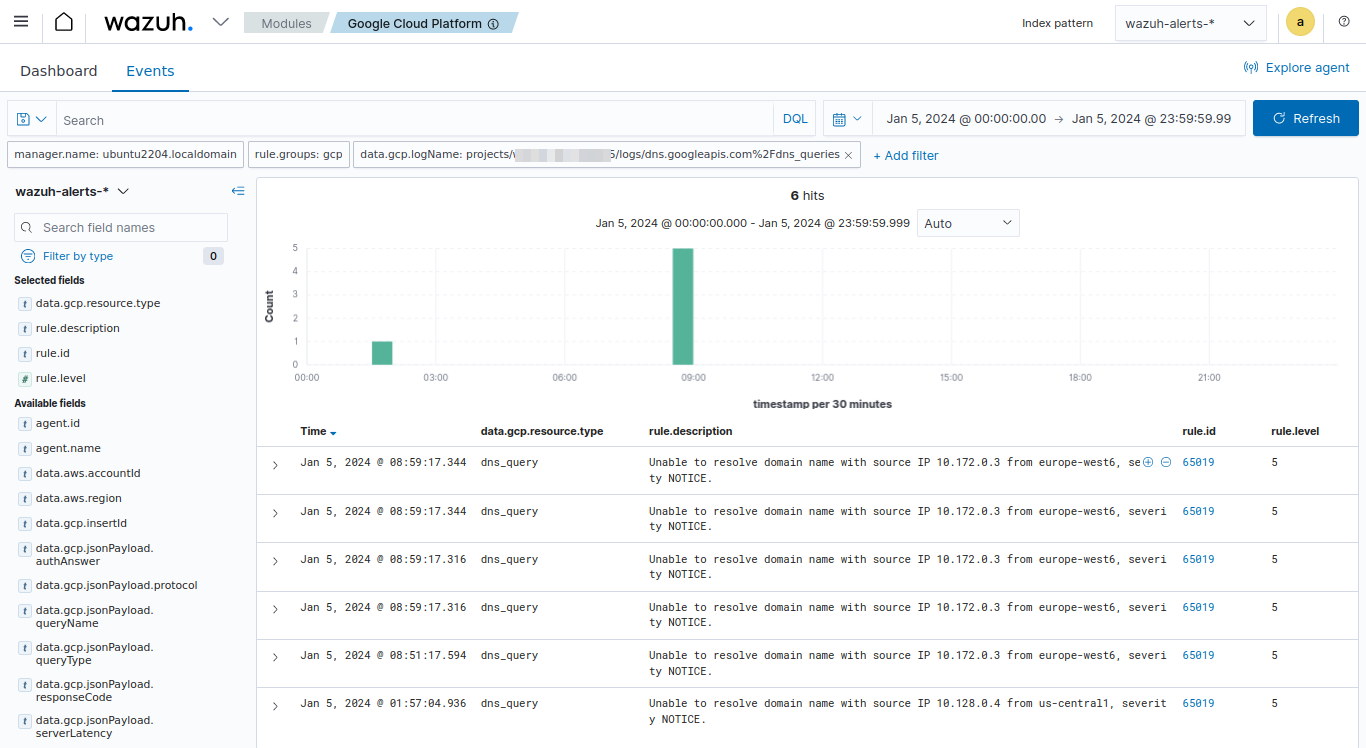Filter for value on first row description
This screenshot has width=1366, height=748.
(x=1148, y=462)
